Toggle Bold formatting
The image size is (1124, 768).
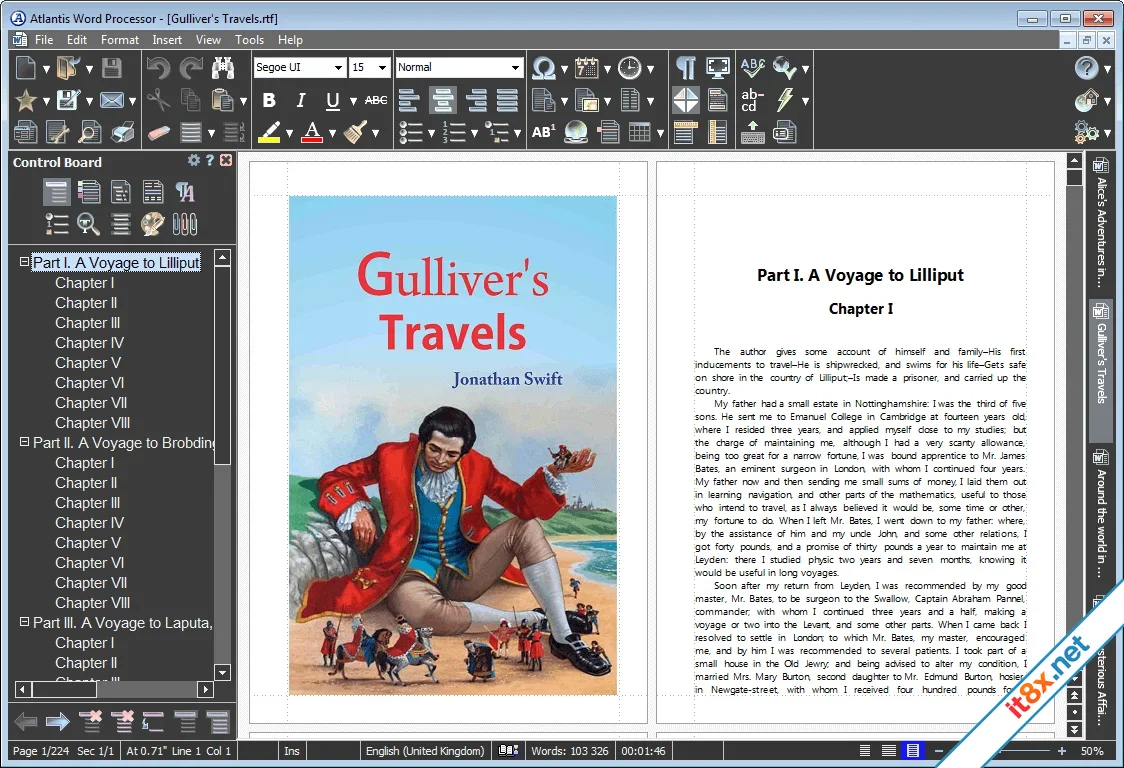(269, 100)
